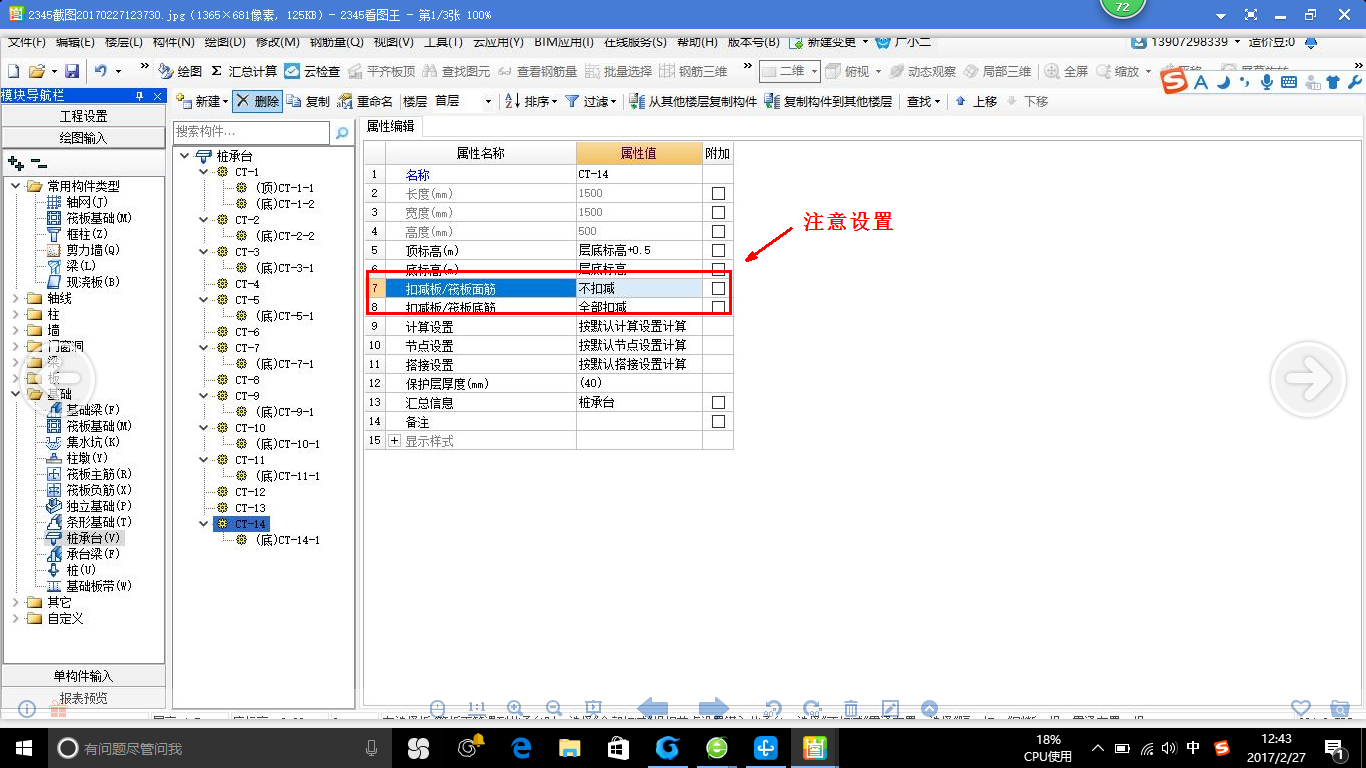Click 汇总计算 summary calculate tool
The width and height of the screenshot is (1366, 768).
coord(244,72)
